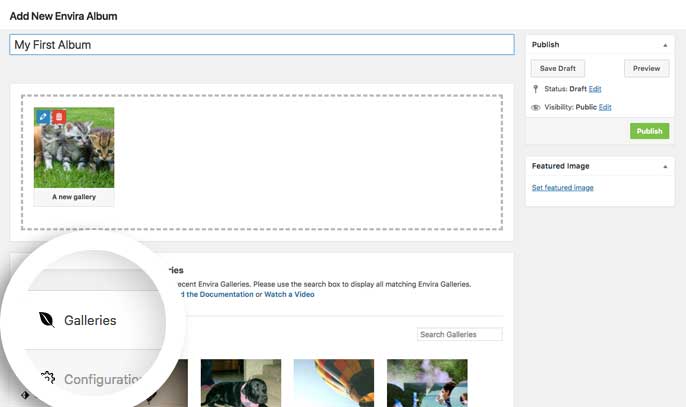Viewport: 686px width, 407px height.
Task: Click the album title field 'My First Album'
Action: 262,45
